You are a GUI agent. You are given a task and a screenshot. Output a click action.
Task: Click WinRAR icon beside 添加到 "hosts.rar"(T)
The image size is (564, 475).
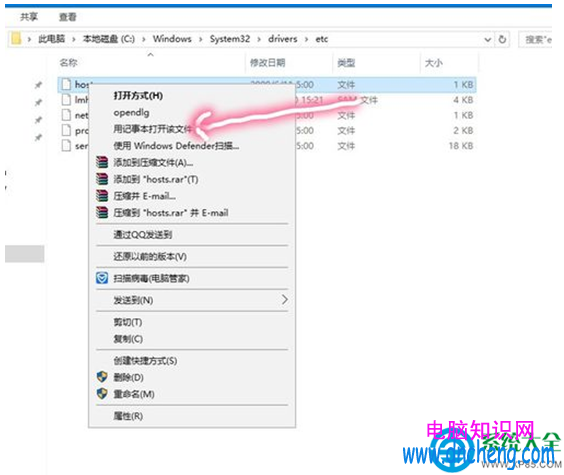click(x=102, y=179)
